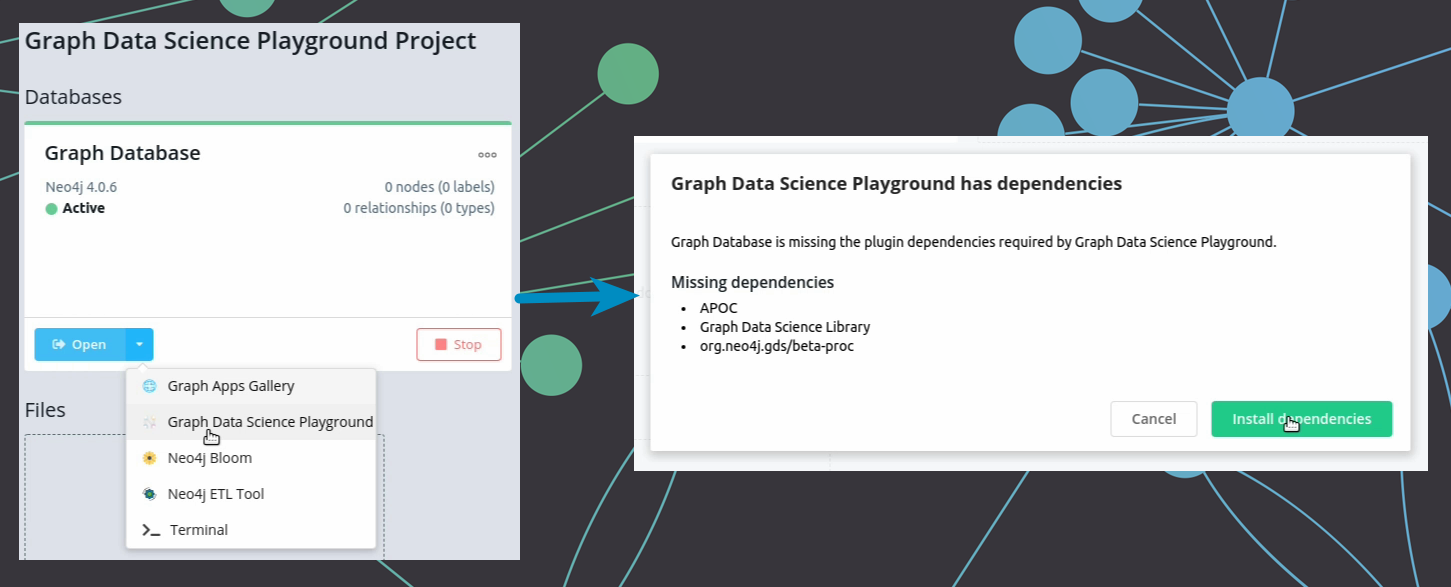Select Graph Apps Gallery menu entry
1451x587 pixels.
pyautogui.click(x=251, y=386)
